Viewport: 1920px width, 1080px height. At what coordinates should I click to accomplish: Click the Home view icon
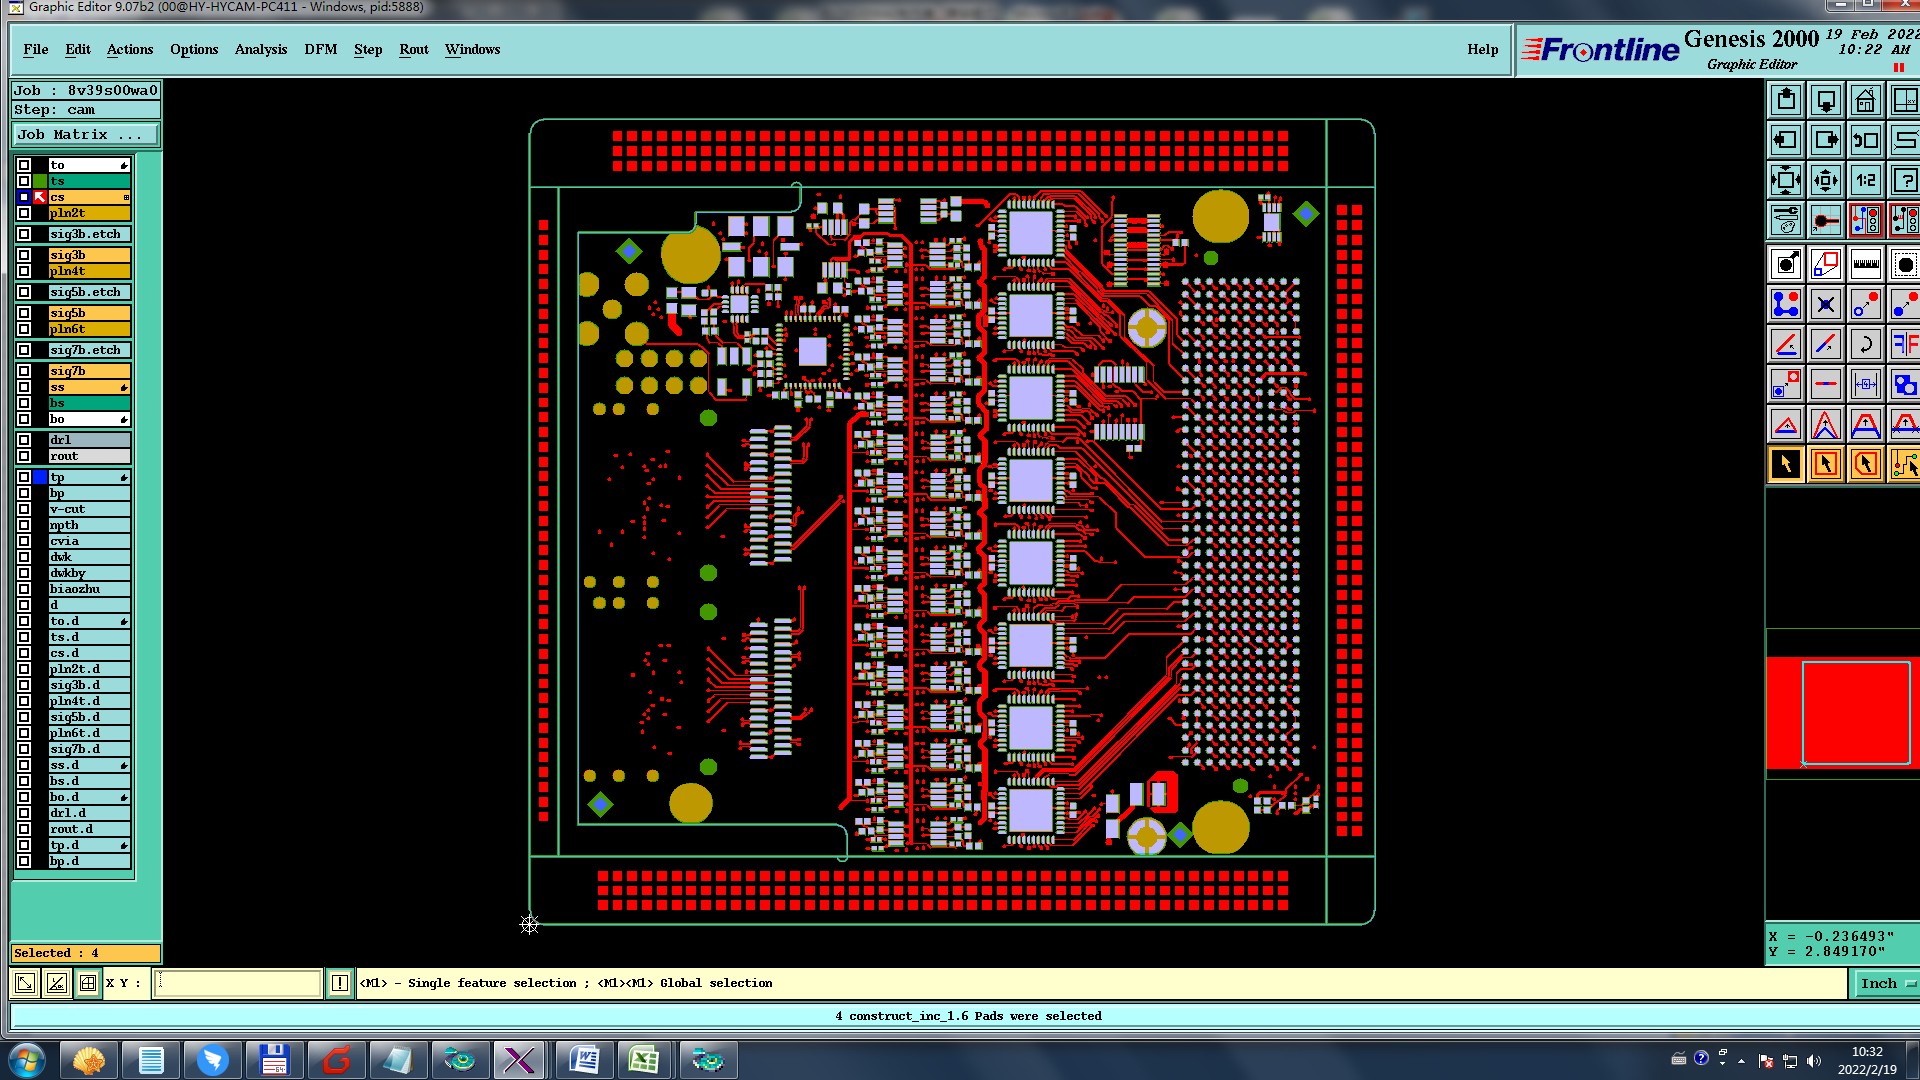[x=1865, y=101]
